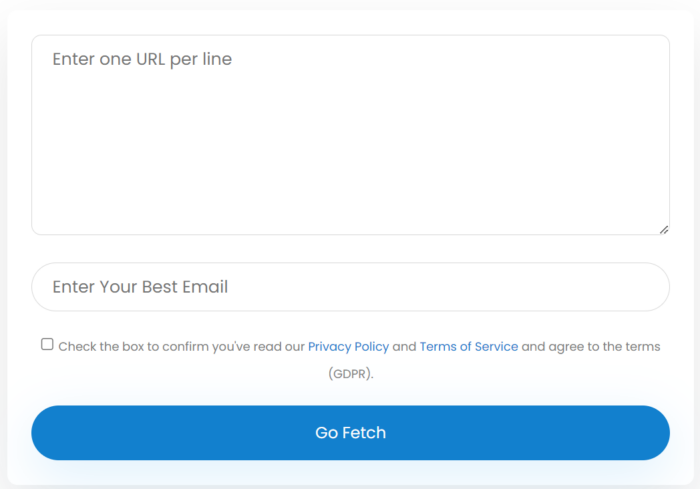Click the resize handle of the URL textarea
Viewport: 700px width, 489px height.
(664, 229)
